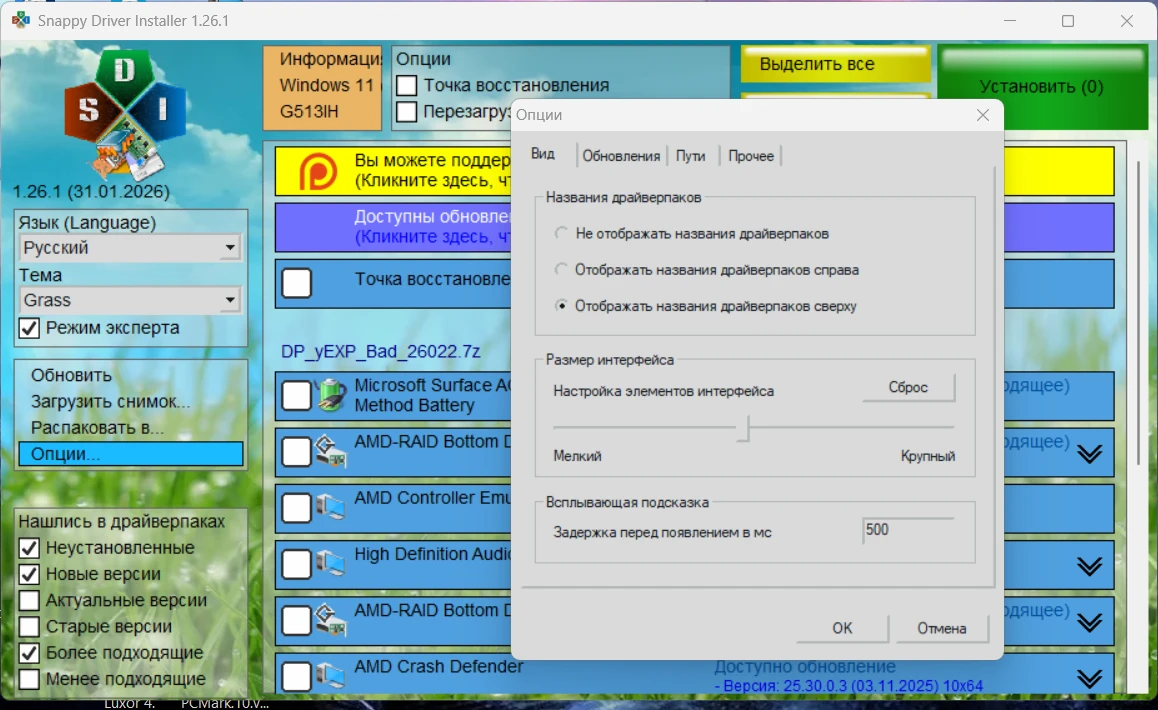Click the AMD Controller Emulation device icon
Image resolution: width=1158 pixels, height=710 pixels.
[330, 508]
